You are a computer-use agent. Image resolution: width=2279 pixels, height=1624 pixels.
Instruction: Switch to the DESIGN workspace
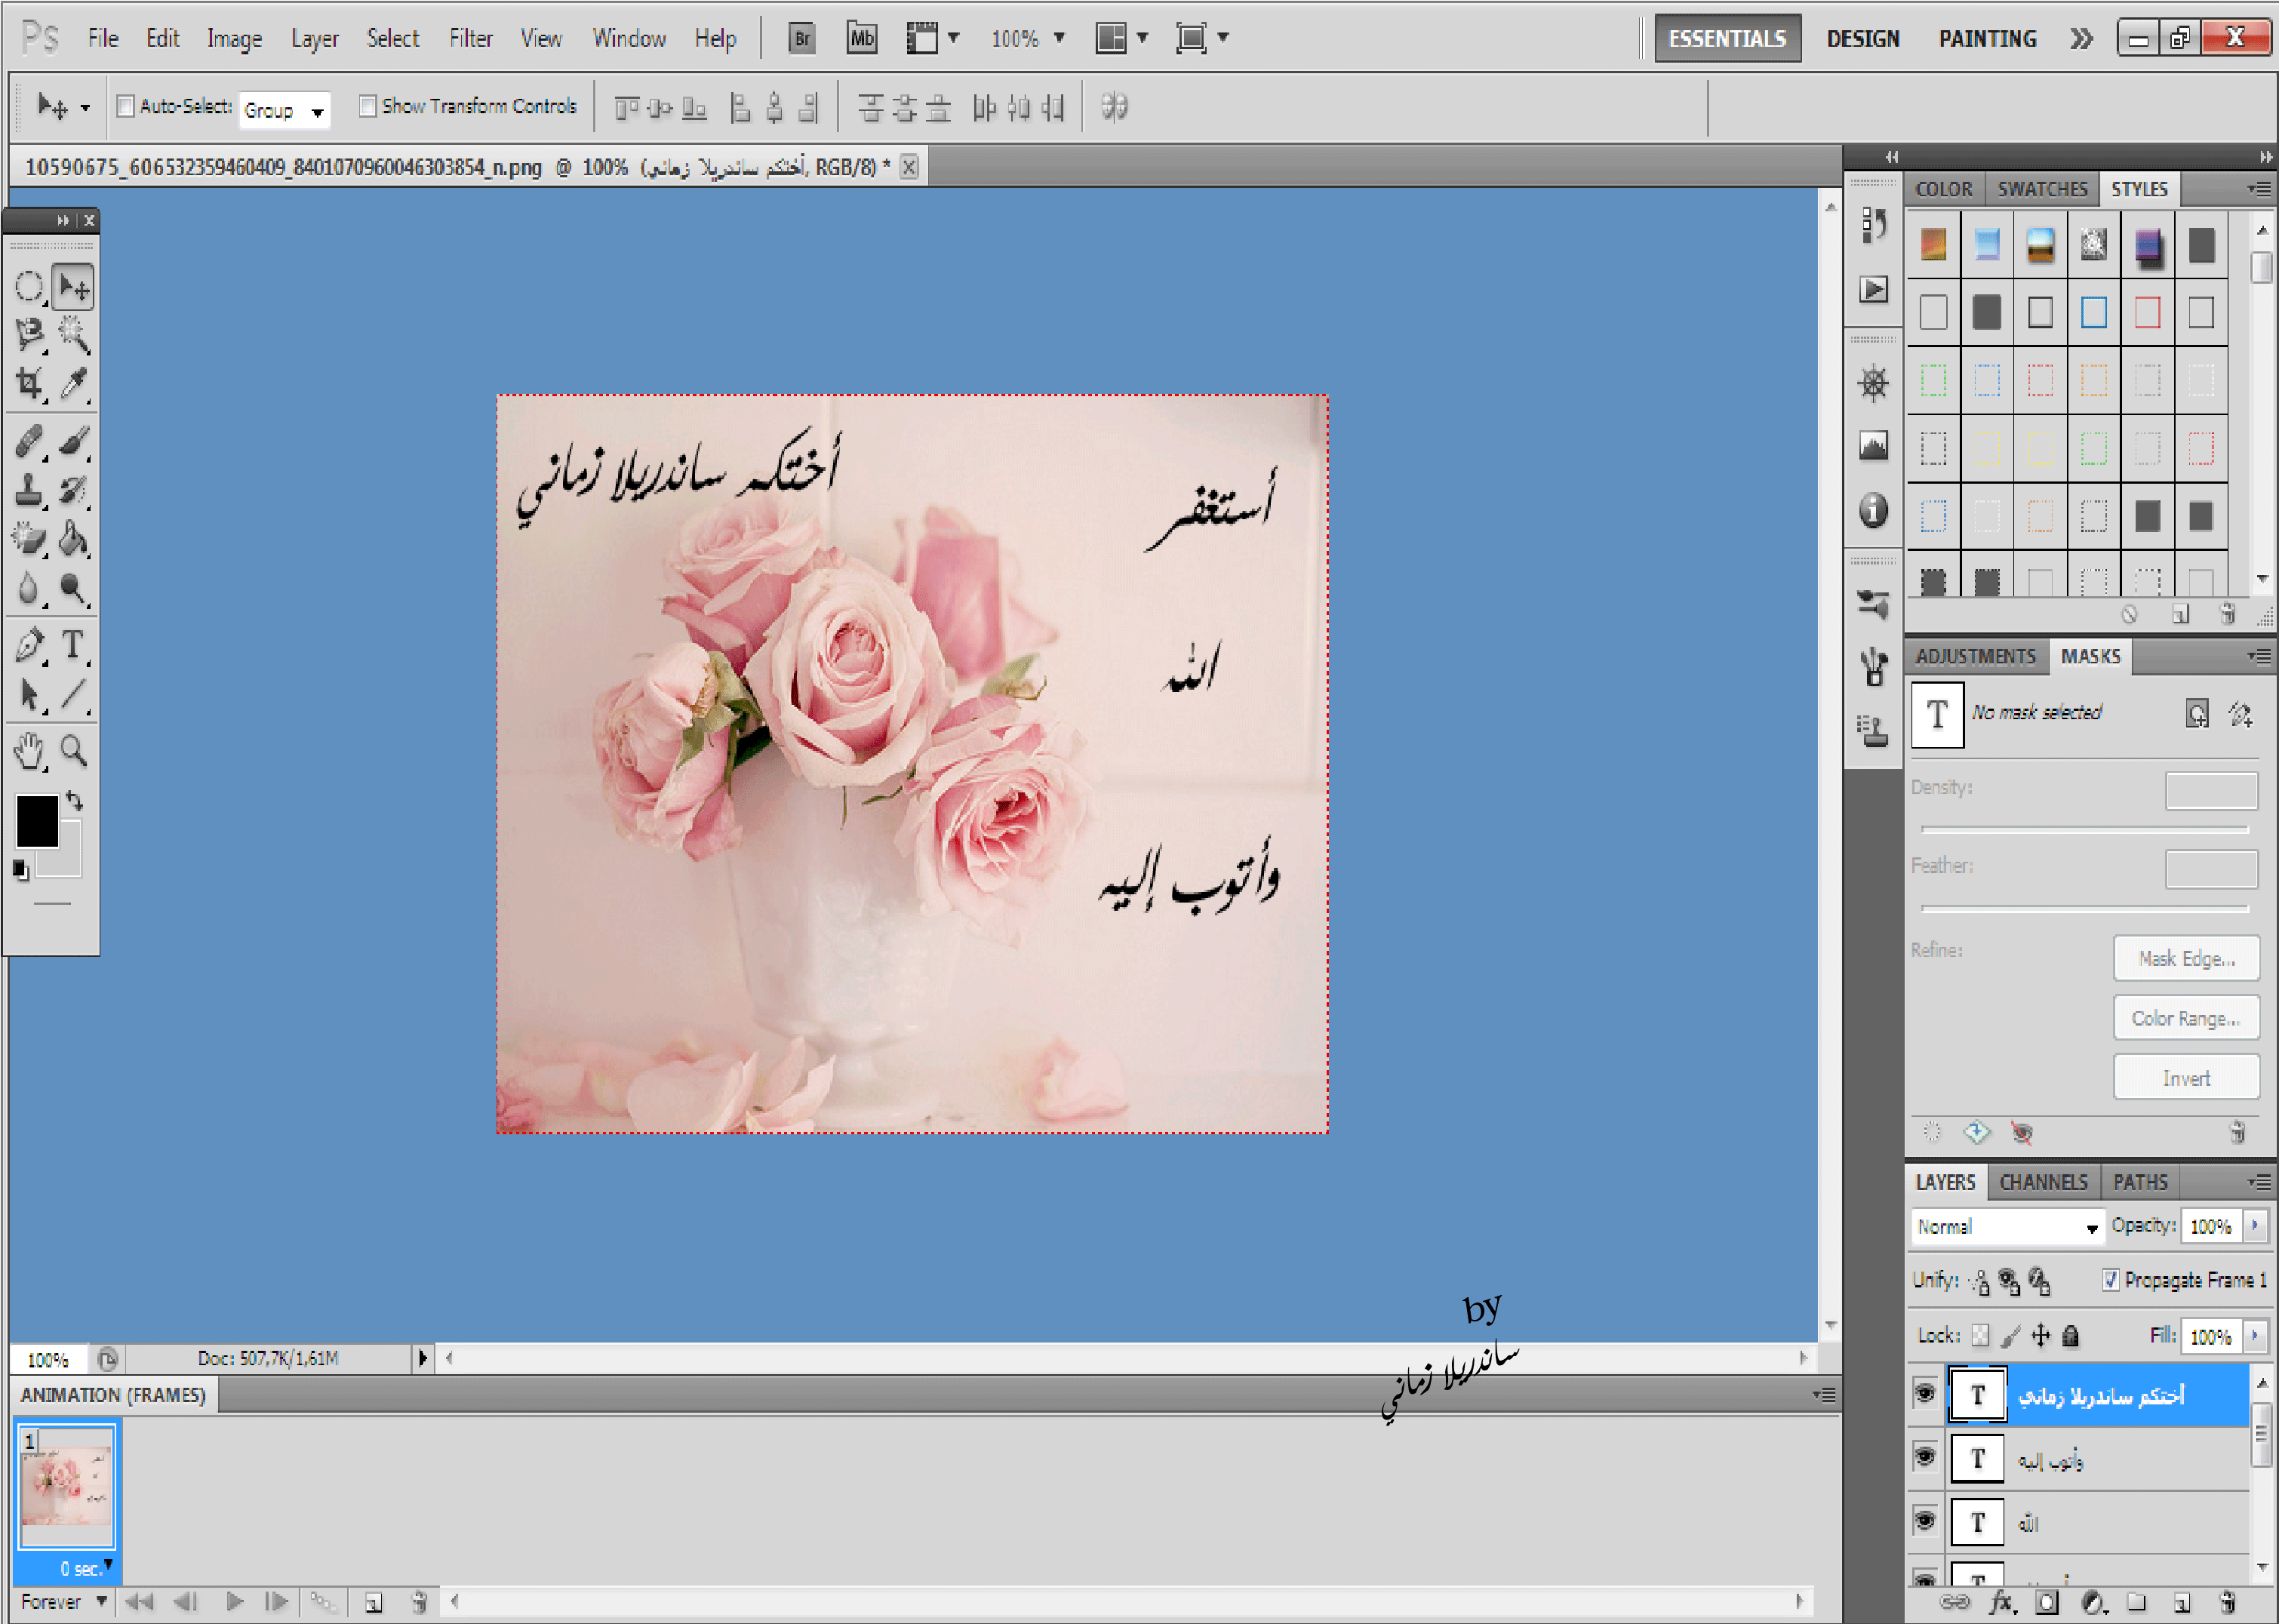click(x=1862, y=39)
